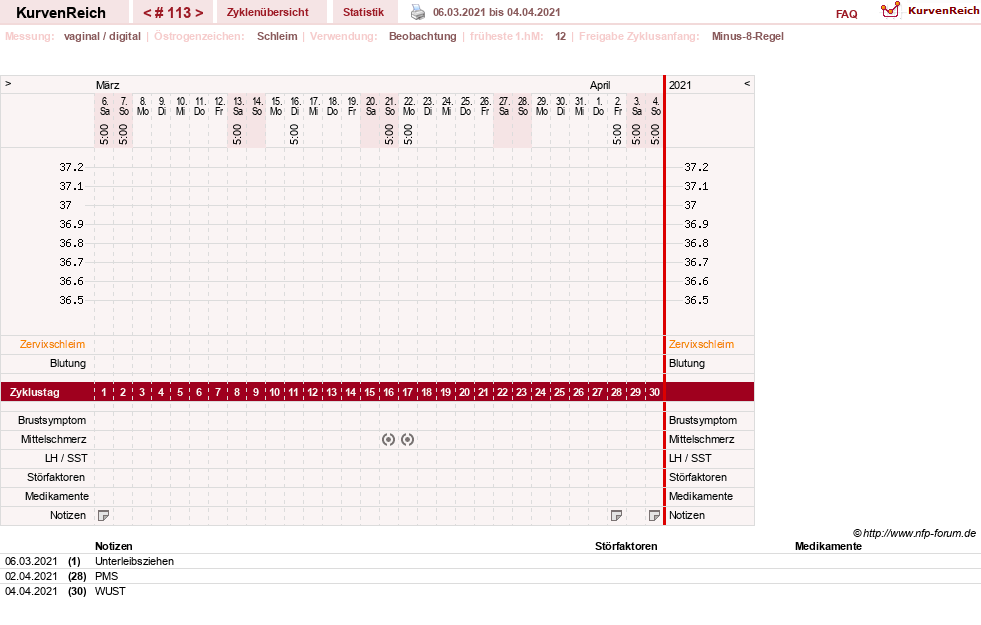Select Mittelschmerz symbol on cycle day 17
Screen dimensions: 981x625
tap(407, 440)
